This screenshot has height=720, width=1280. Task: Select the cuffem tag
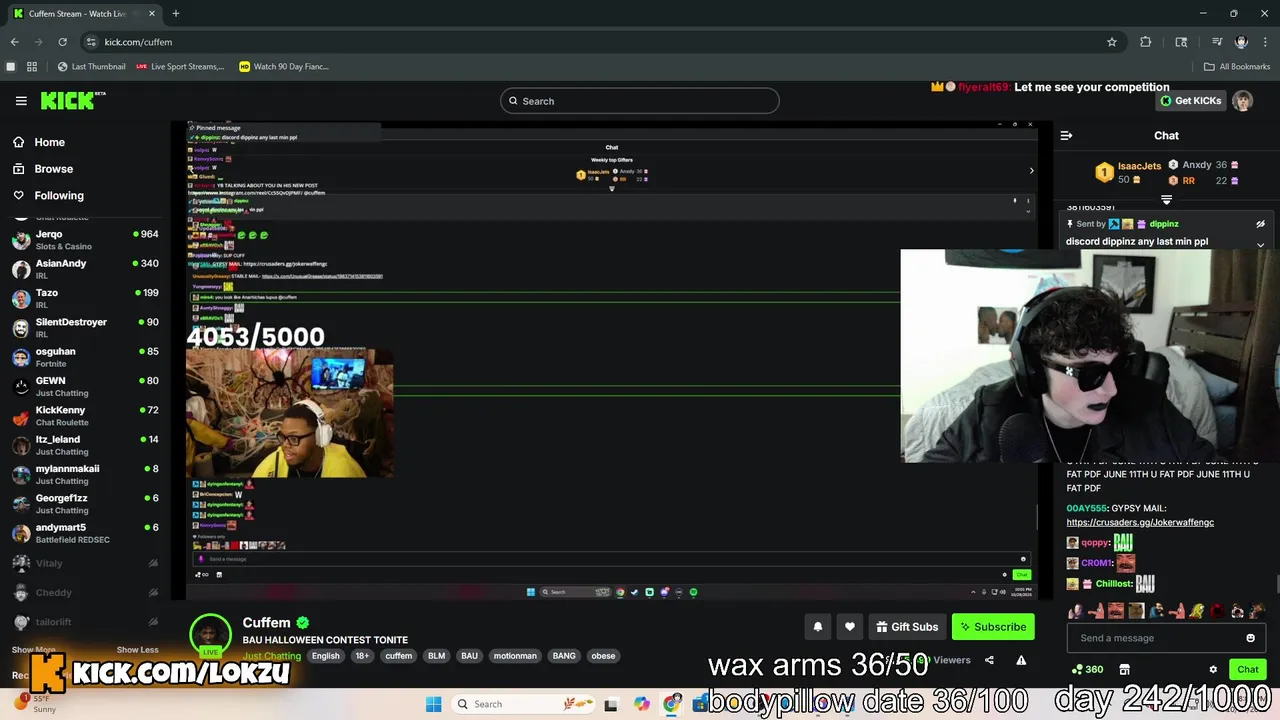(x=398, y=656)
